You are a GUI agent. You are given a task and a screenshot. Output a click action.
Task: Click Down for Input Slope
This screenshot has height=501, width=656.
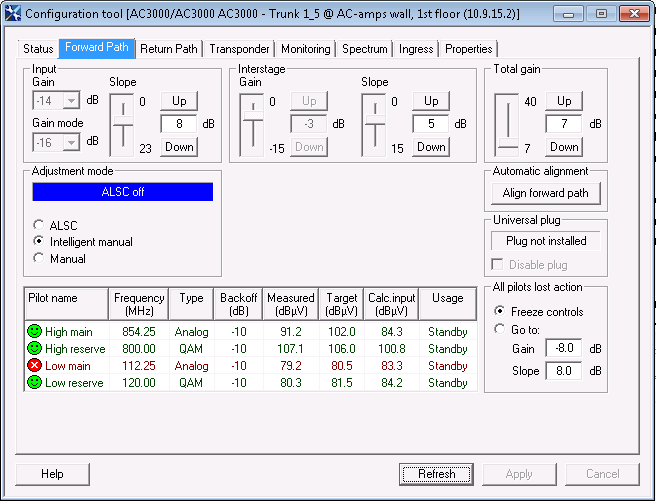click(179, 147)
